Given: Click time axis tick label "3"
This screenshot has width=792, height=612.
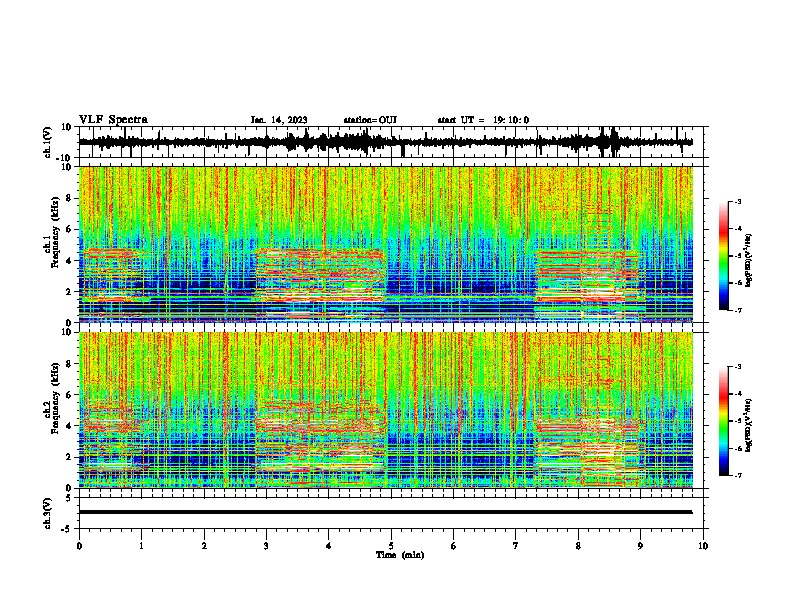Looking at the screenshot, I should [266, 546].
